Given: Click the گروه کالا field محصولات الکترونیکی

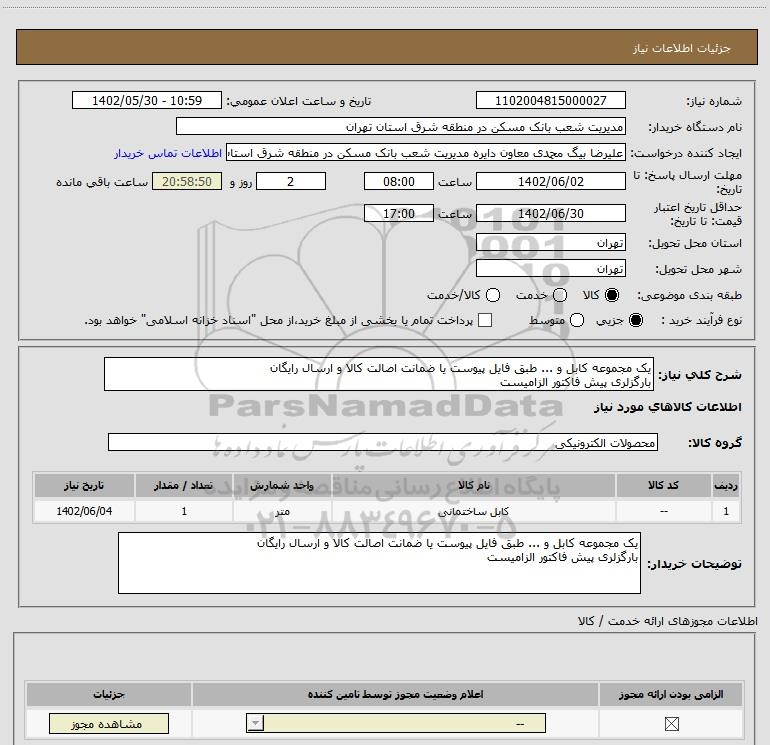Looking at the screenshot, I should pos(383,442).
